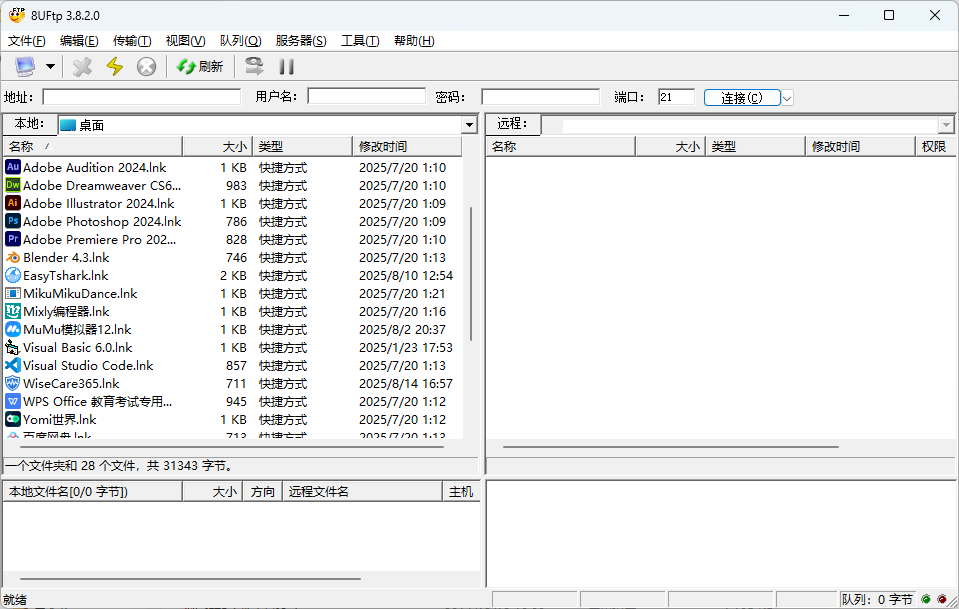Select Visual Studio Code.lnk icon
The height and width of the screenshot is (609, 959).
coord(13,365)
